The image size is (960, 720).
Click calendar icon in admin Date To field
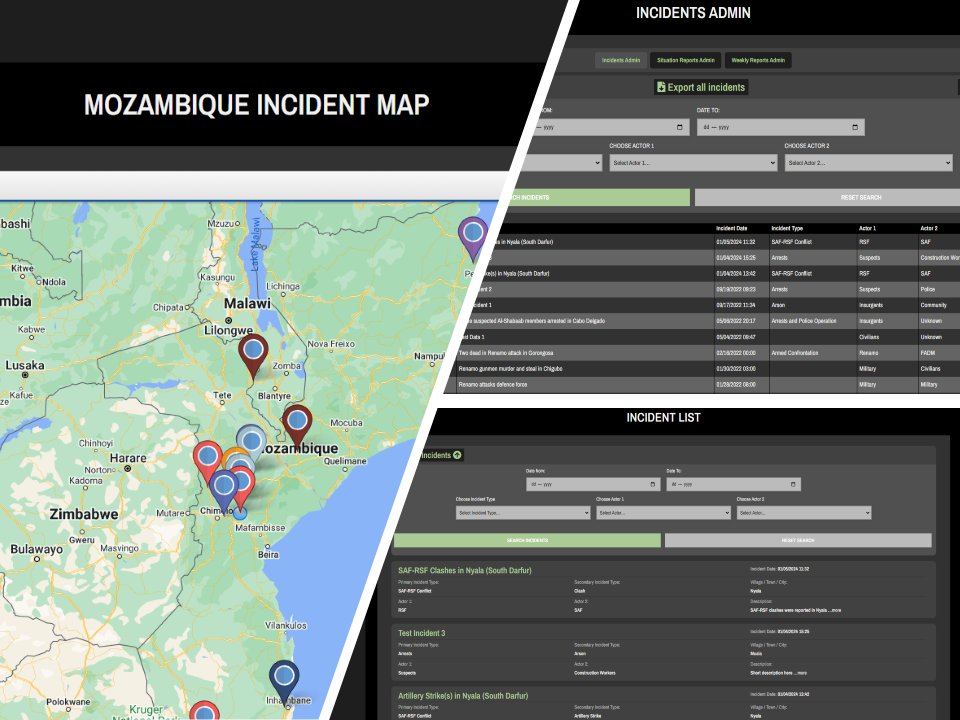click(855, 127)
